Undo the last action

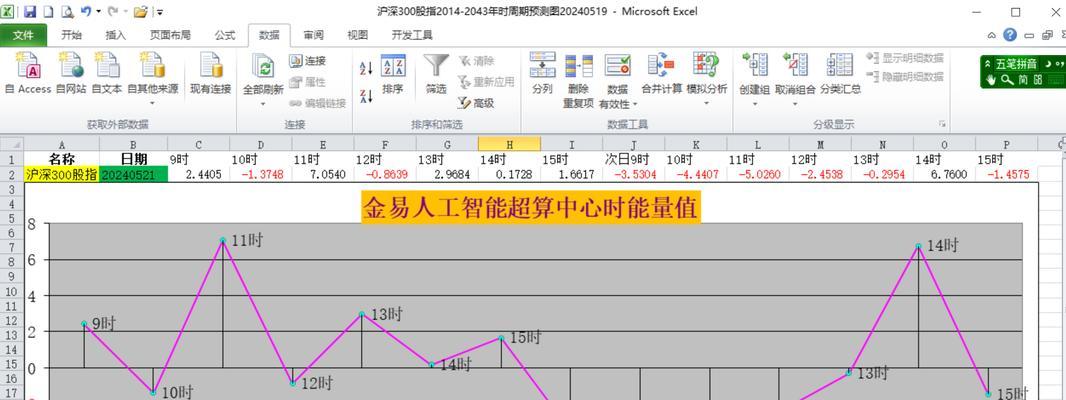click(86, 12)
